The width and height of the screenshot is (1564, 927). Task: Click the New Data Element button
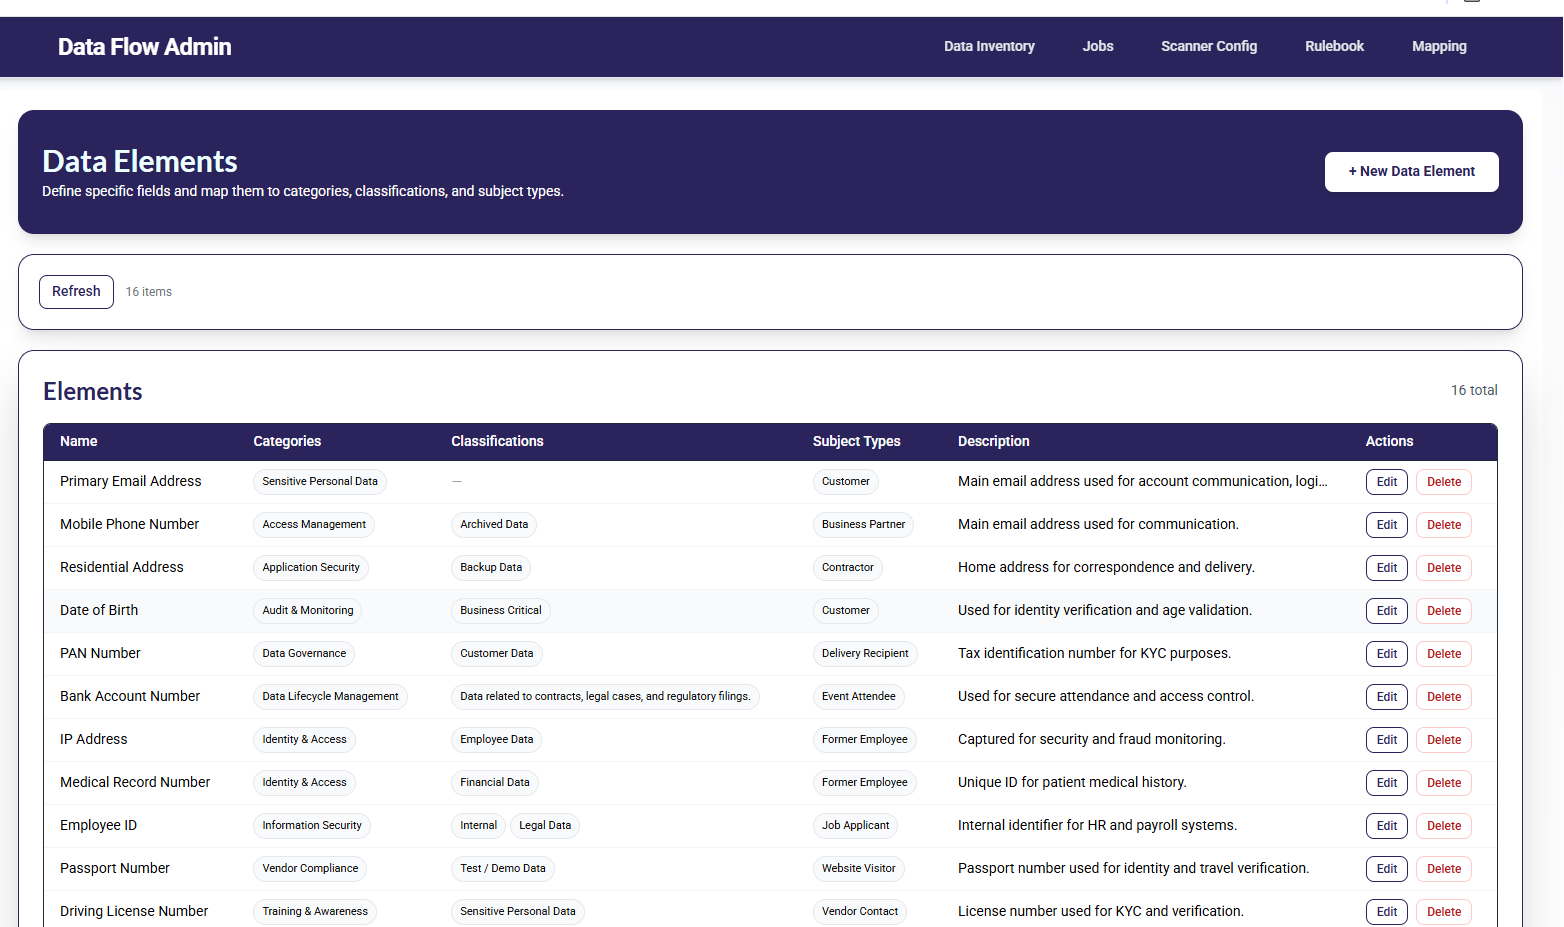[x=1411, y=172]
